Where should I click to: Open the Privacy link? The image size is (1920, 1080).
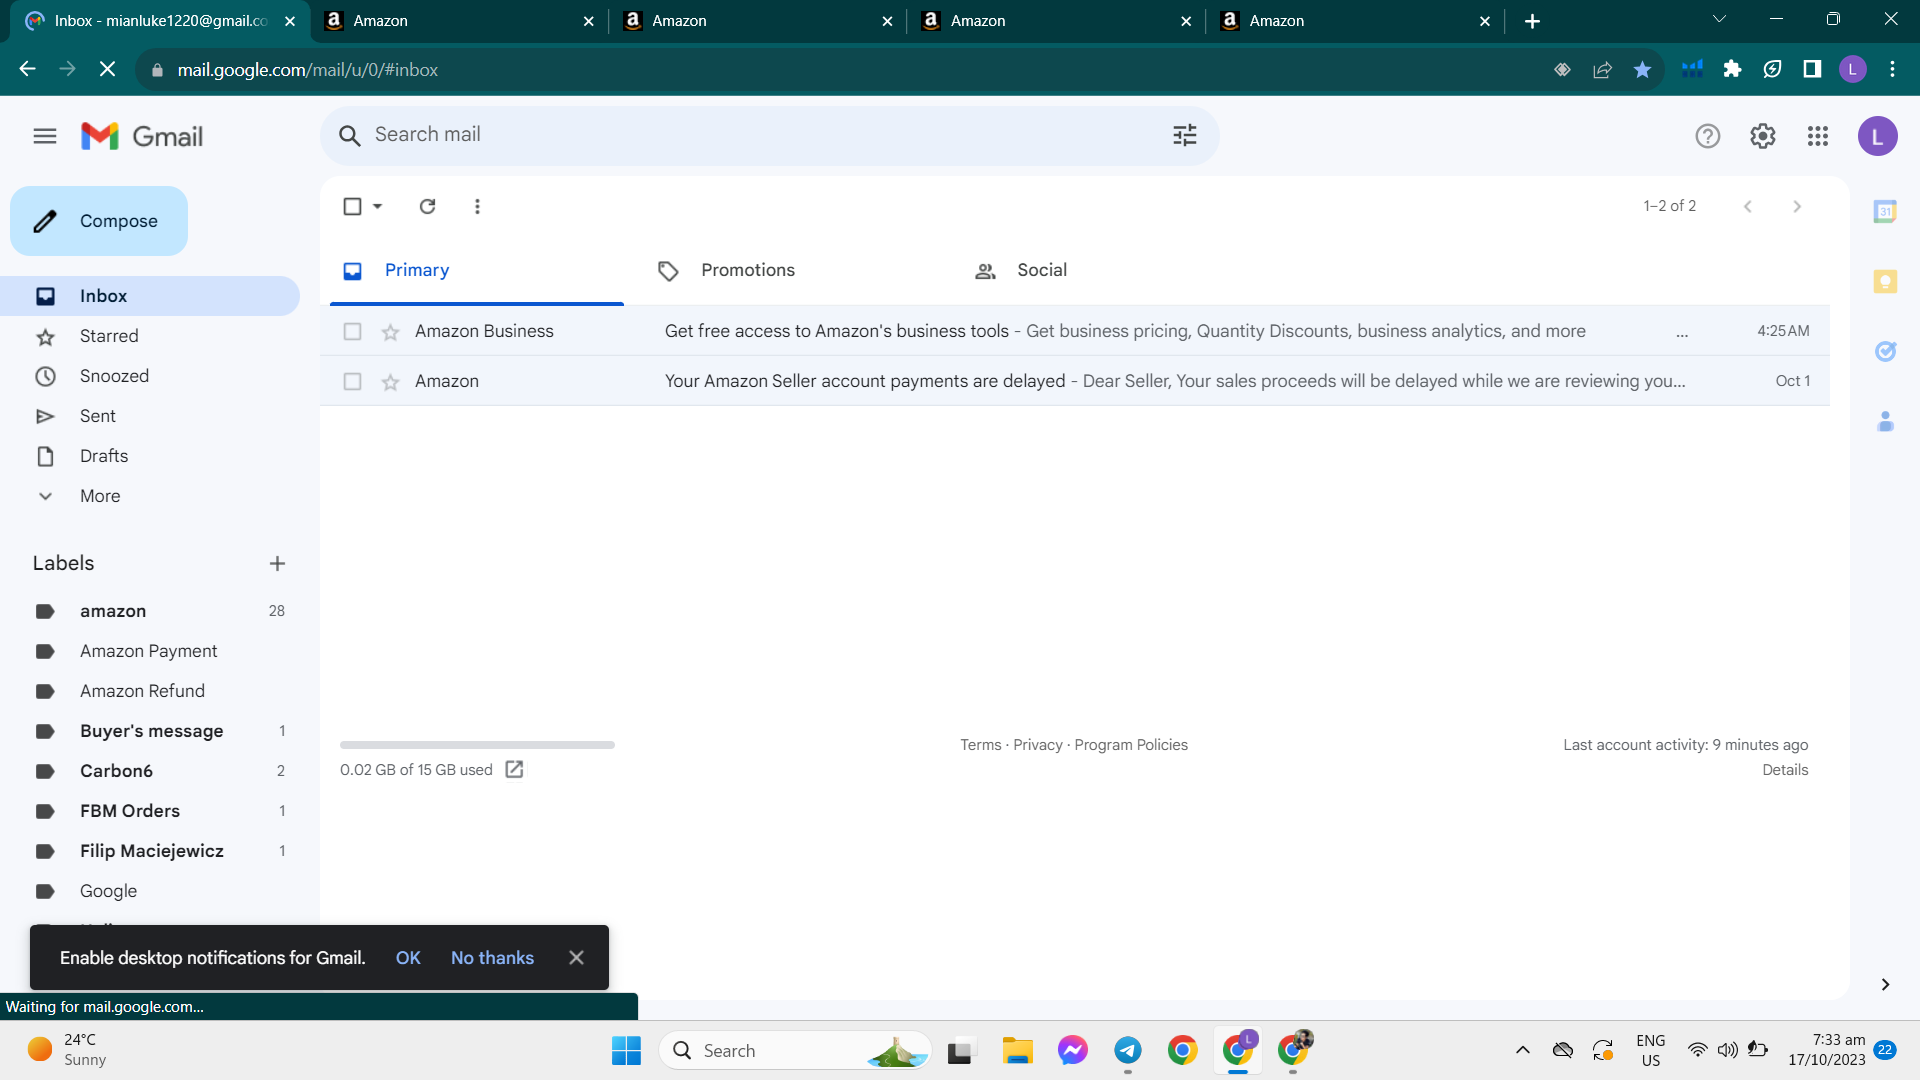[1038, 745]
